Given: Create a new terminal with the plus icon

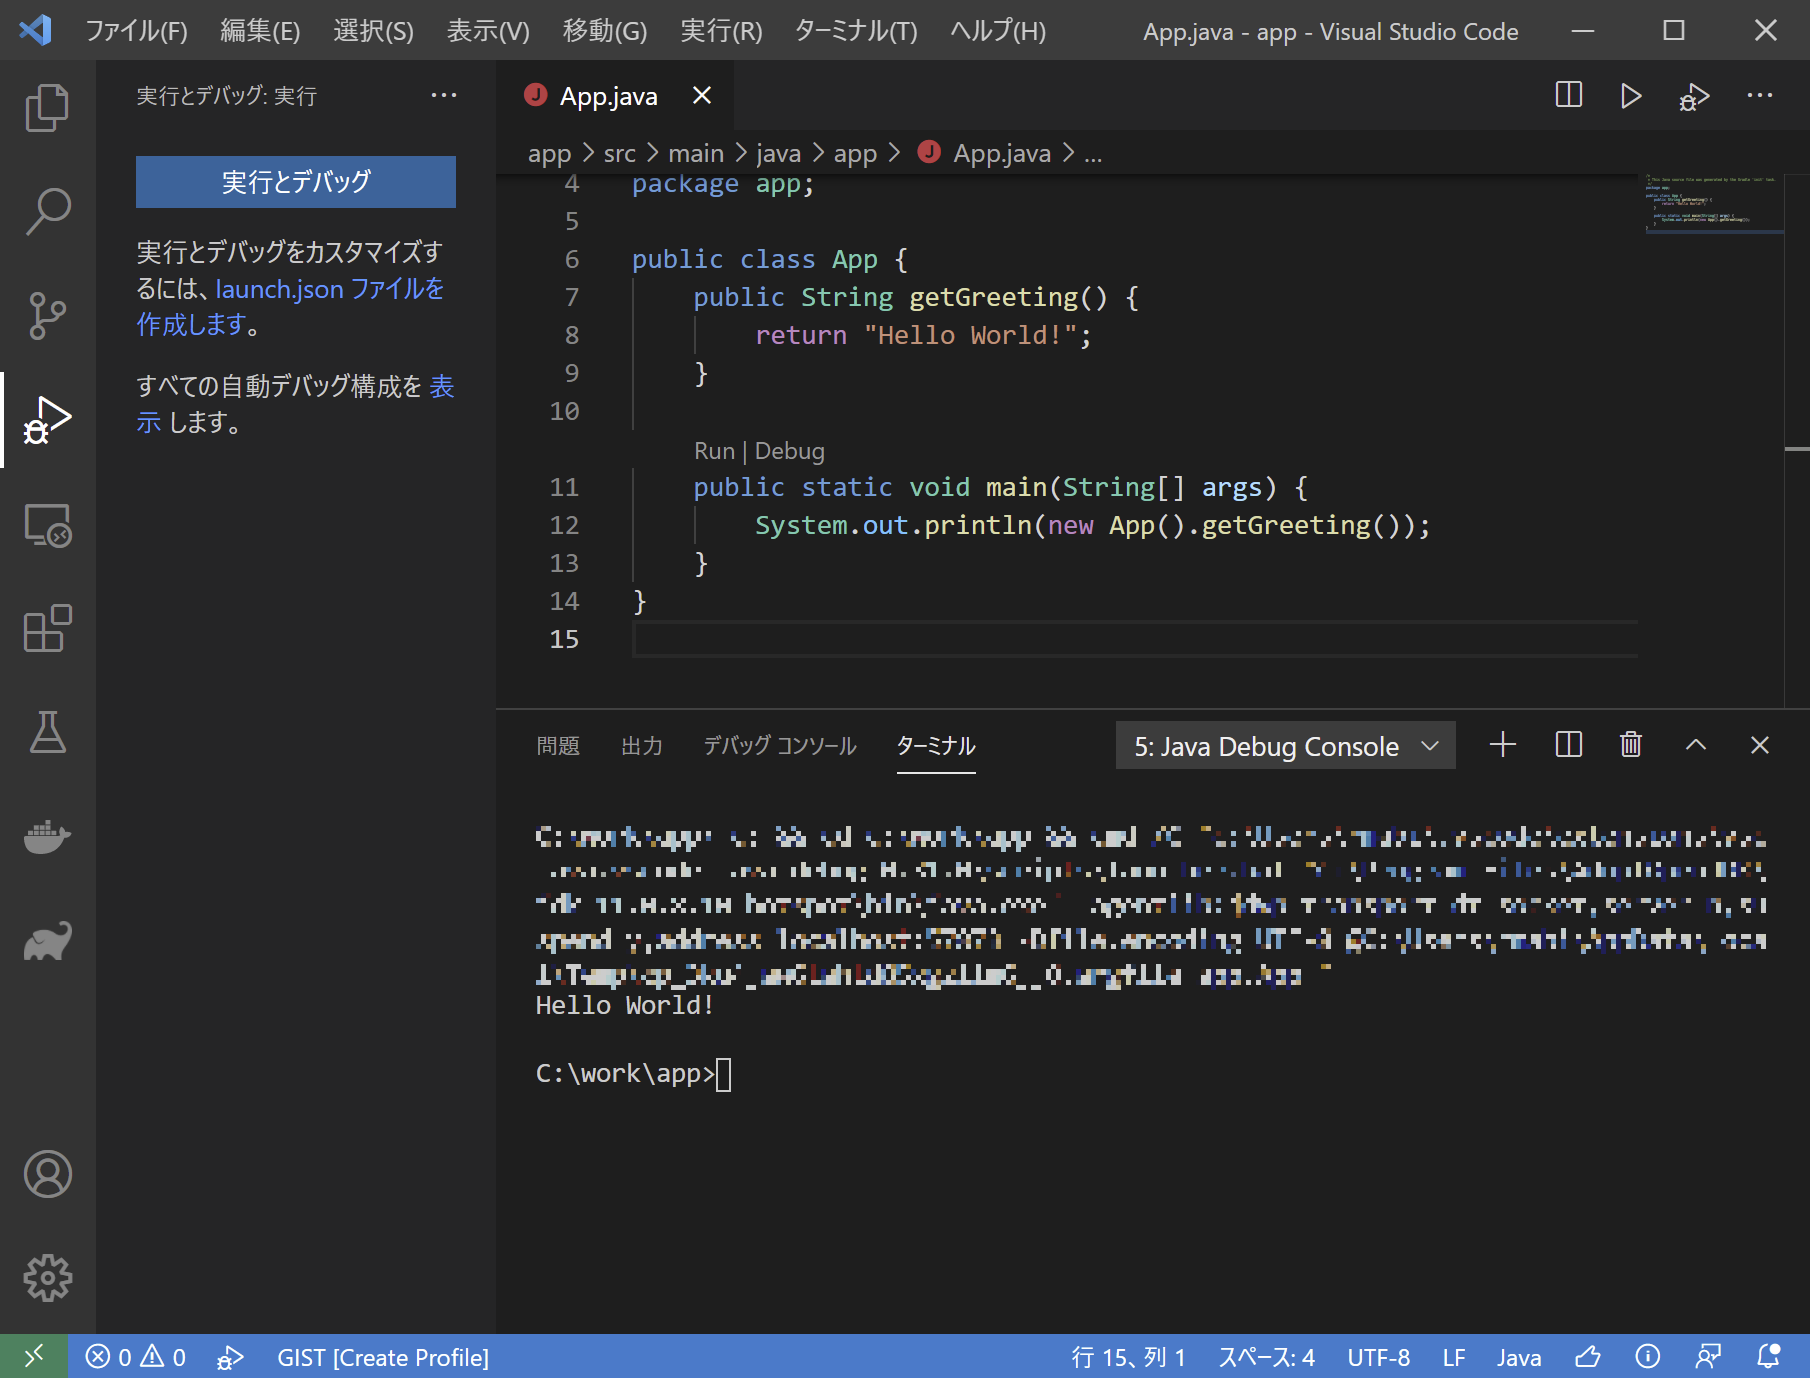Looking at the screenshot, I should [x=1502, y=745].
